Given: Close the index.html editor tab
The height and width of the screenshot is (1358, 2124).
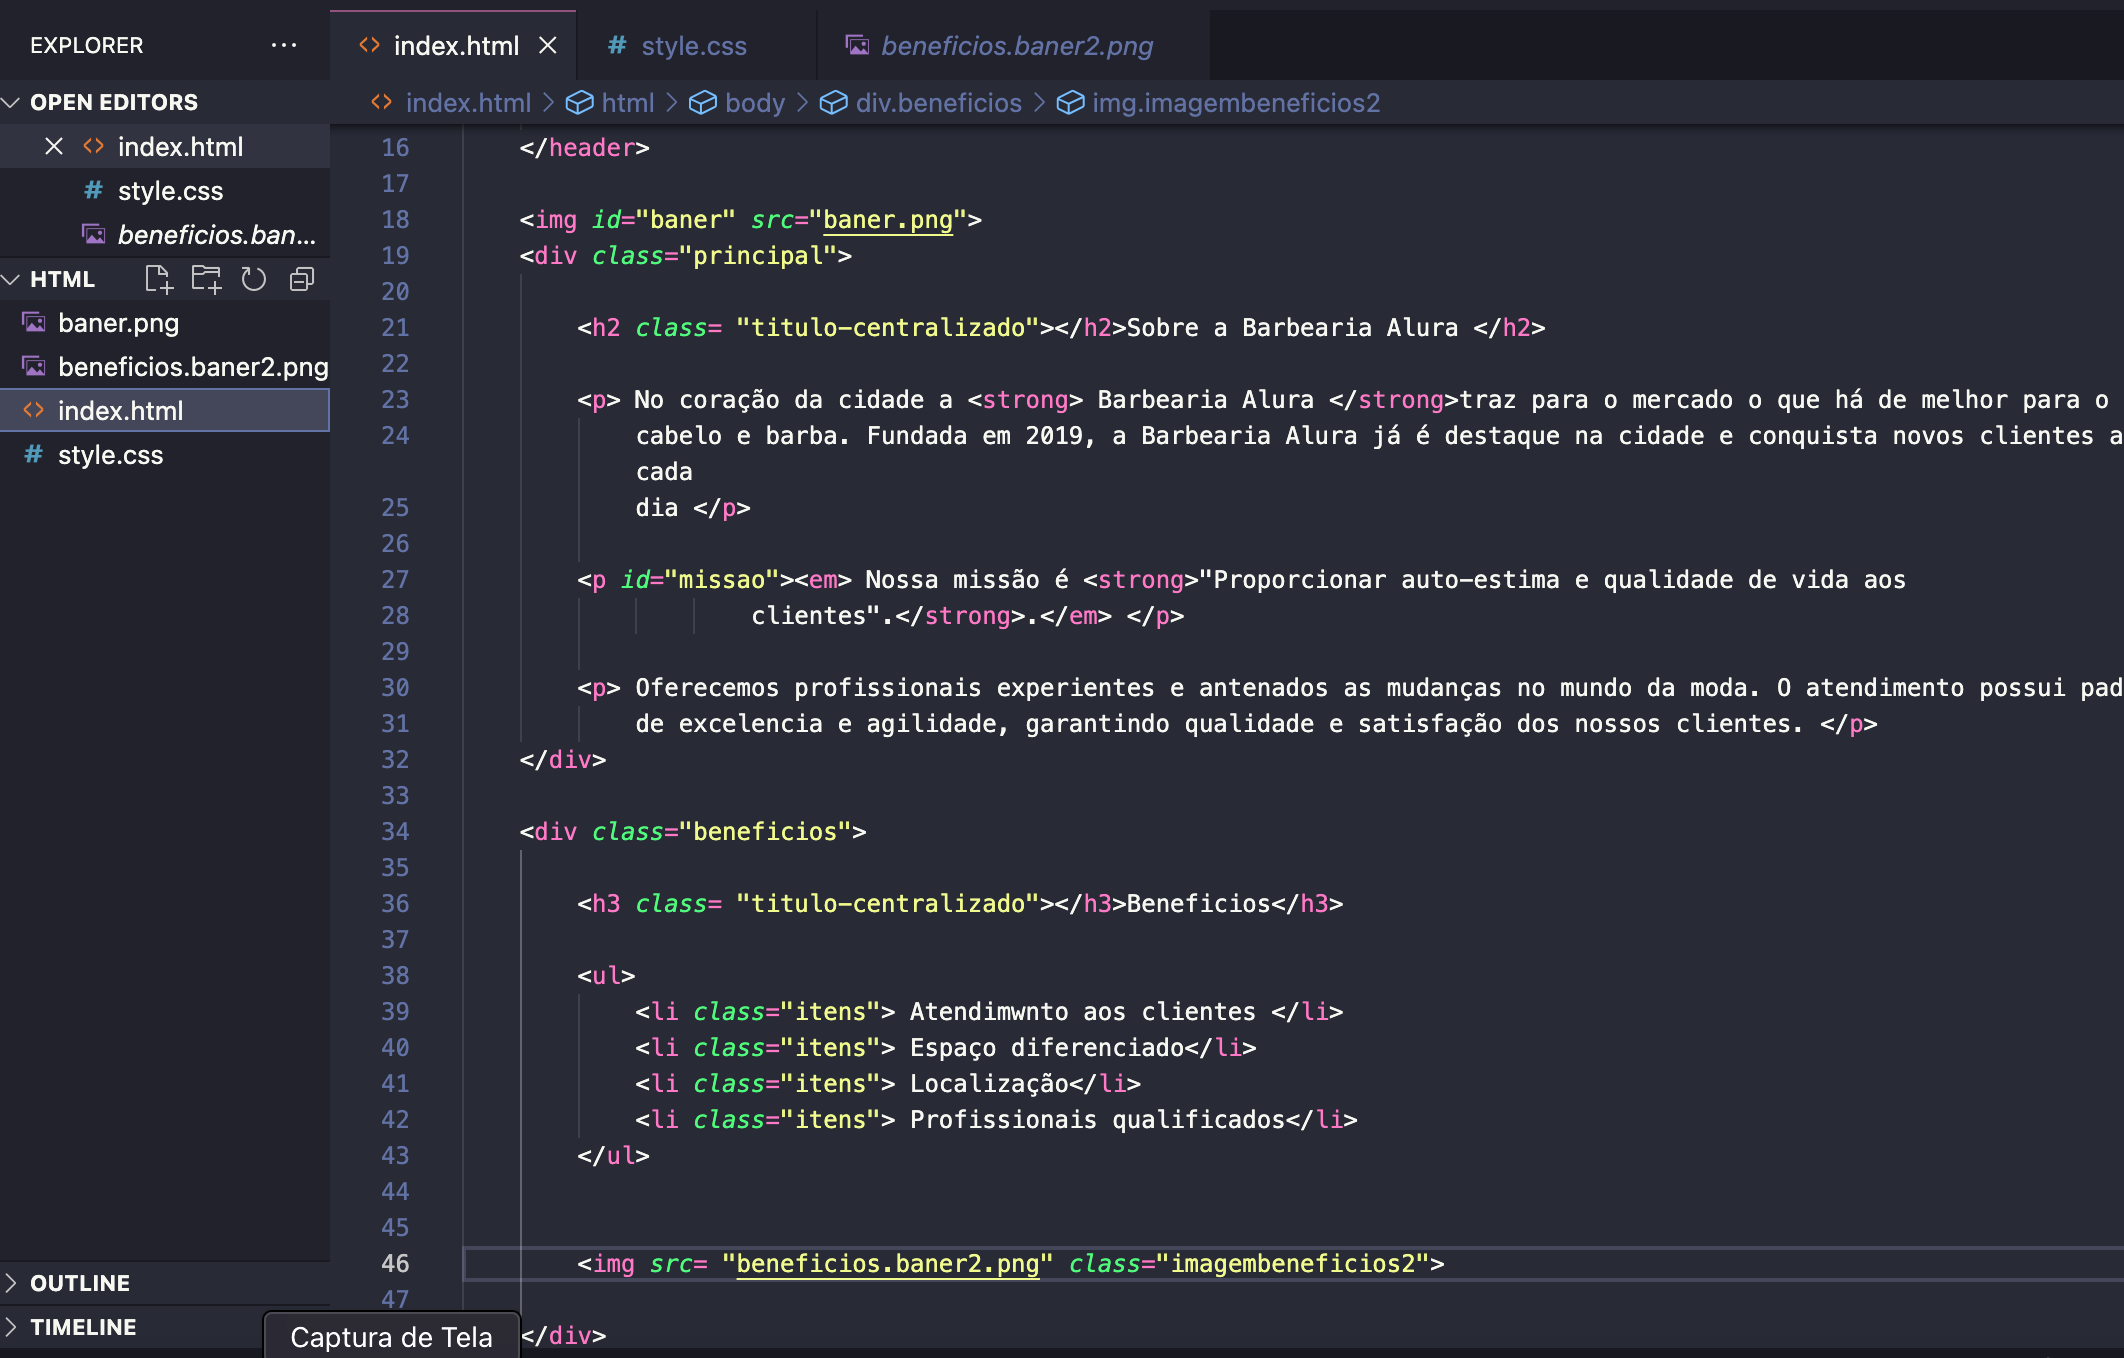Looking at the screenshot, I should 547,45.
